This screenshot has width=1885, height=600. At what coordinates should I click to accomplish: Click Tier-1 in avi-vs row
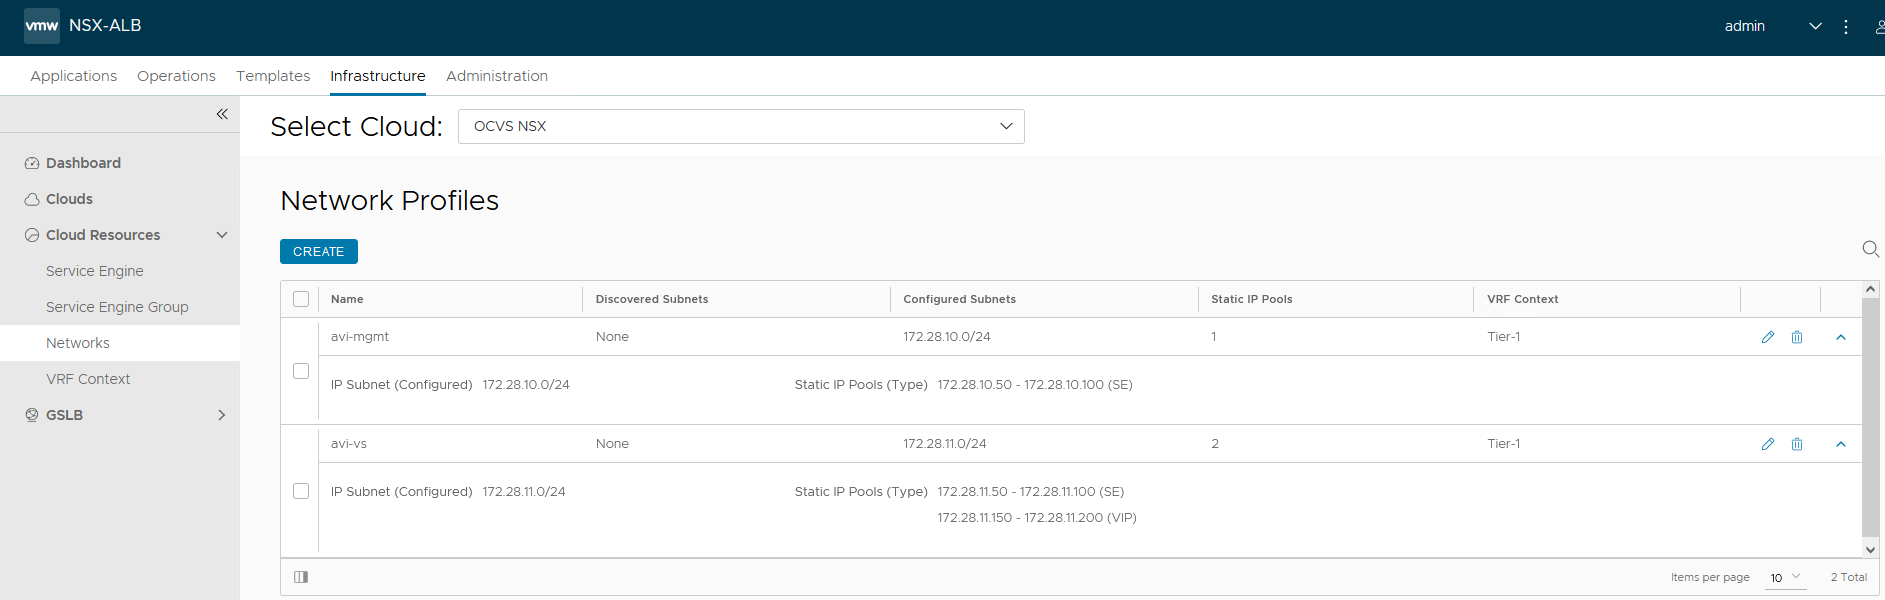click(1503, 444)
